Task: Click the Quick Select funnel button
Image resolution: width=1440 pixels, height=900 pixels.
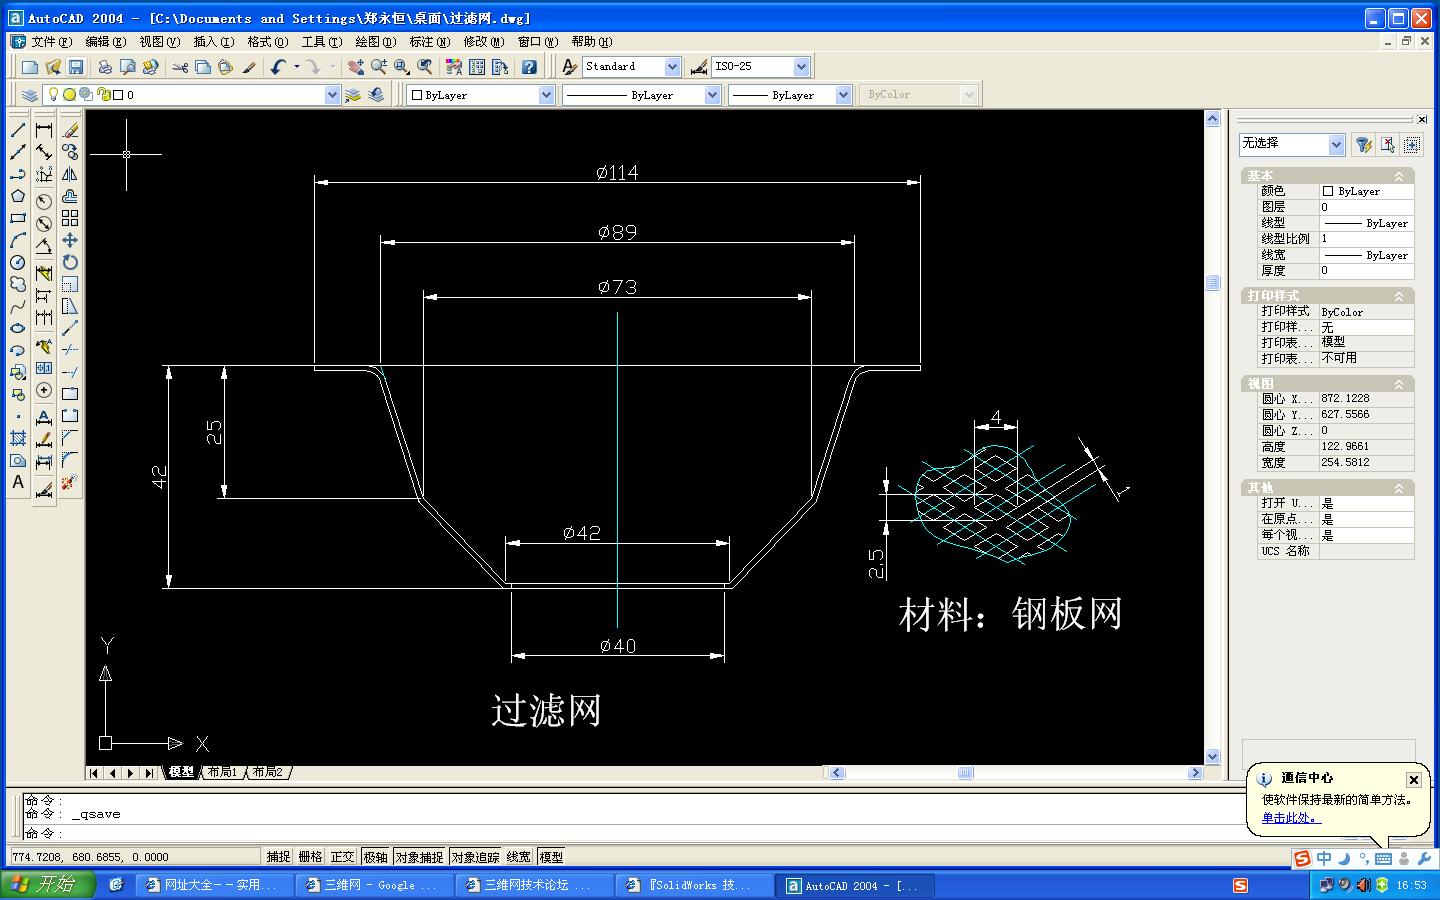Action: [x=1363, y=144]
